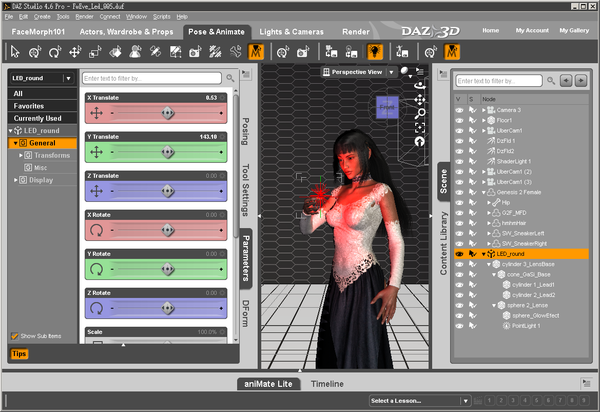Select the Favorites filter
The width and height of the screenshot is (600, 412).
click(x=42, y=106)
